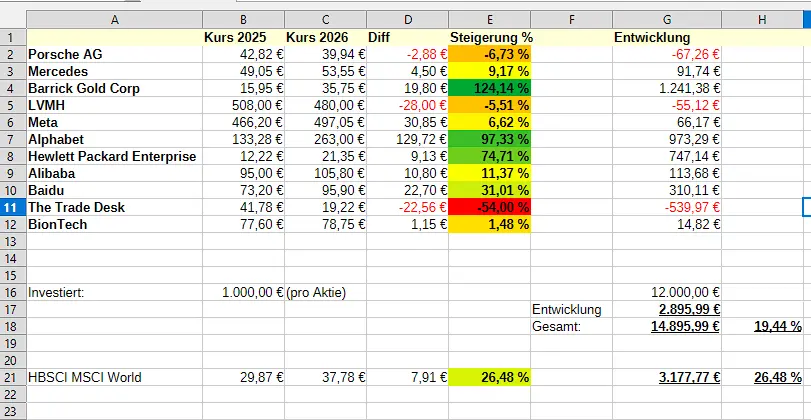Image resolution: width=811 pixels, height=420 pixels.
Task: Click the Porsche AG cell
Action: tap(113, 54)
